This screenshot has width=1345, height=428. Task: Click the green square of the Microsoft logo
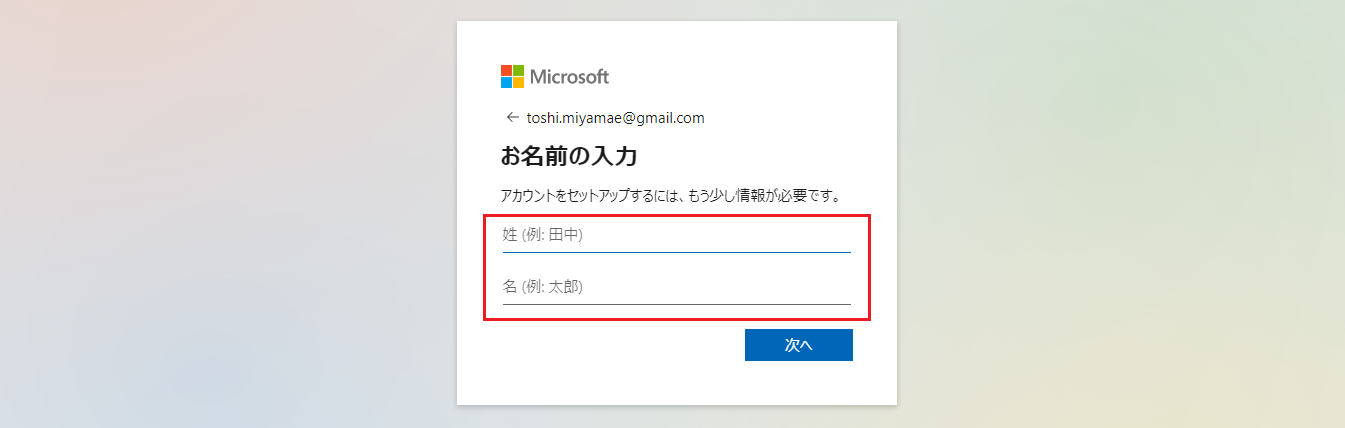(518, 70)
